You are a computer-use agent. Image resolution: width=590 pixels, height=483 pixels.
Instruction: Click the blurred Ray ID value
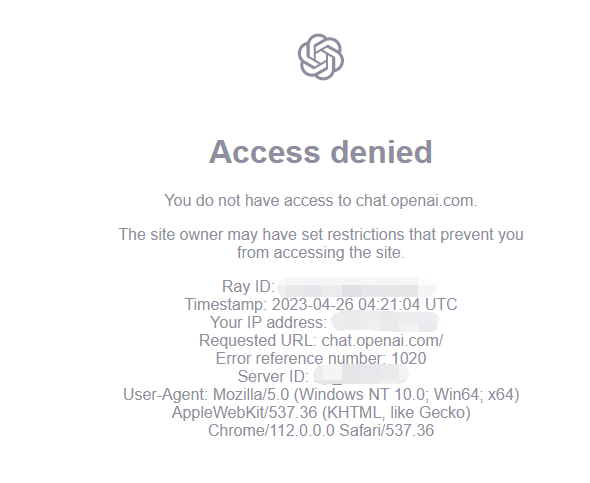click(357, 287)
